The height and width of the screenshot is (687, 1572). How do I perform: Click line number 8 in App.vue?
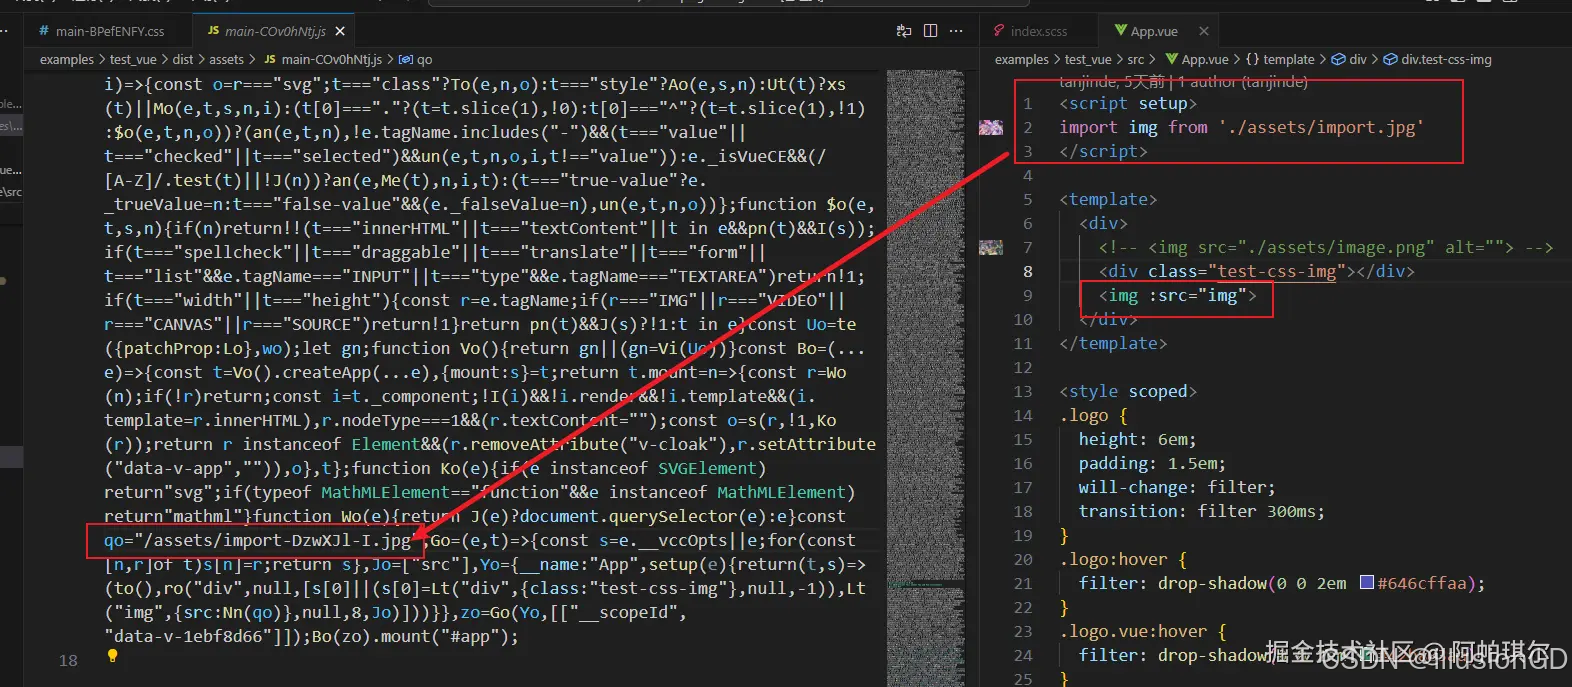tap(1027, 271)
